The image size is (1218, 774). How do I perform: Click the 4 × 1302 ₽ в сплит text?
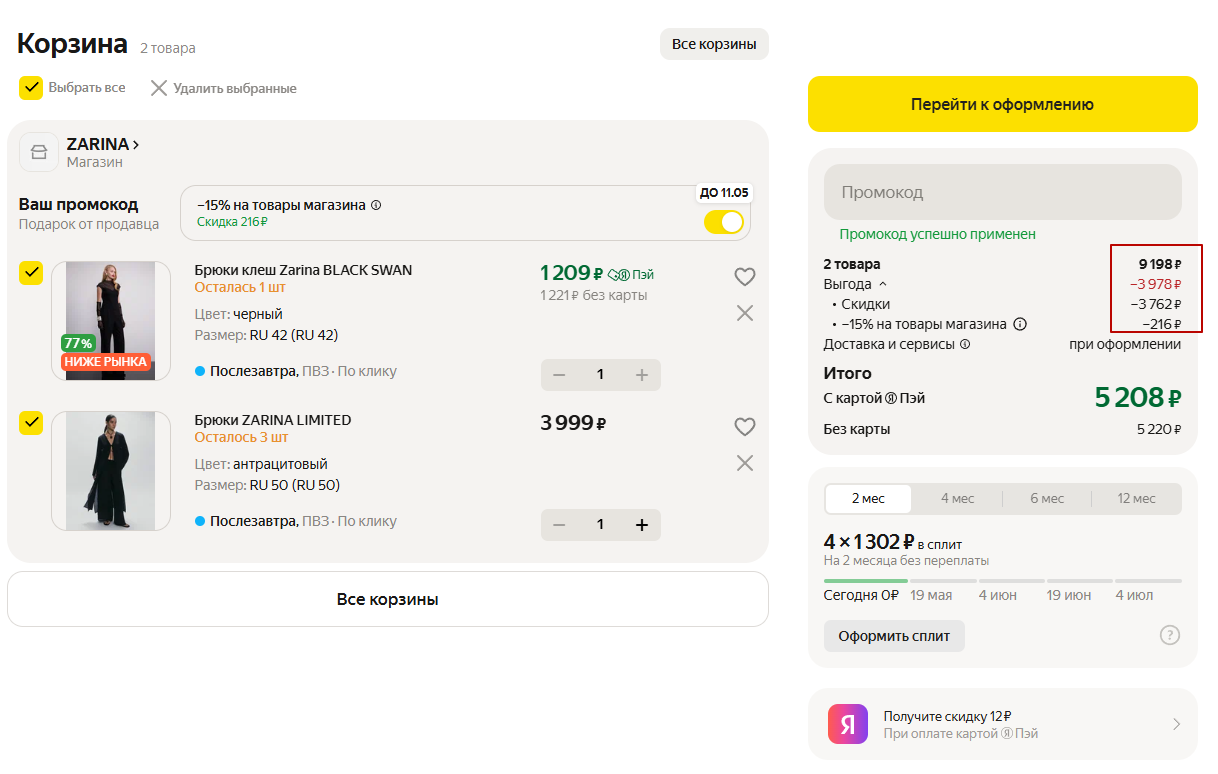coord(892,542)
